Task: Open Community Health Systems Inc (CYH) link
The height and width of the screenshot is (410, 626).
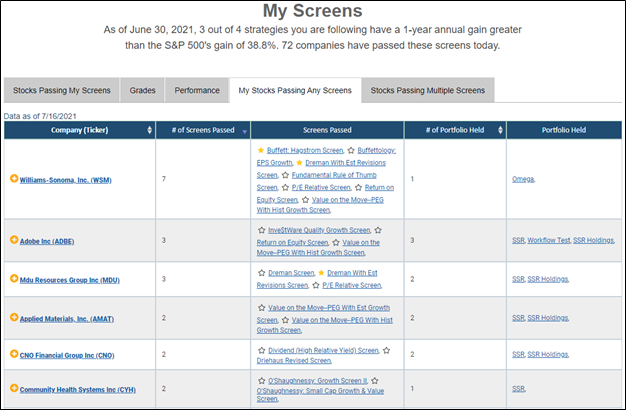Action: [78, 390]
